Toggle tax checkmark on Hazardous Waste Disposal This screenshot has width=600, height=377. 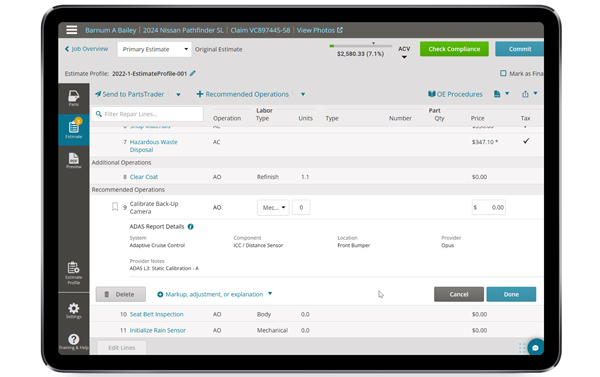[526, 141]
